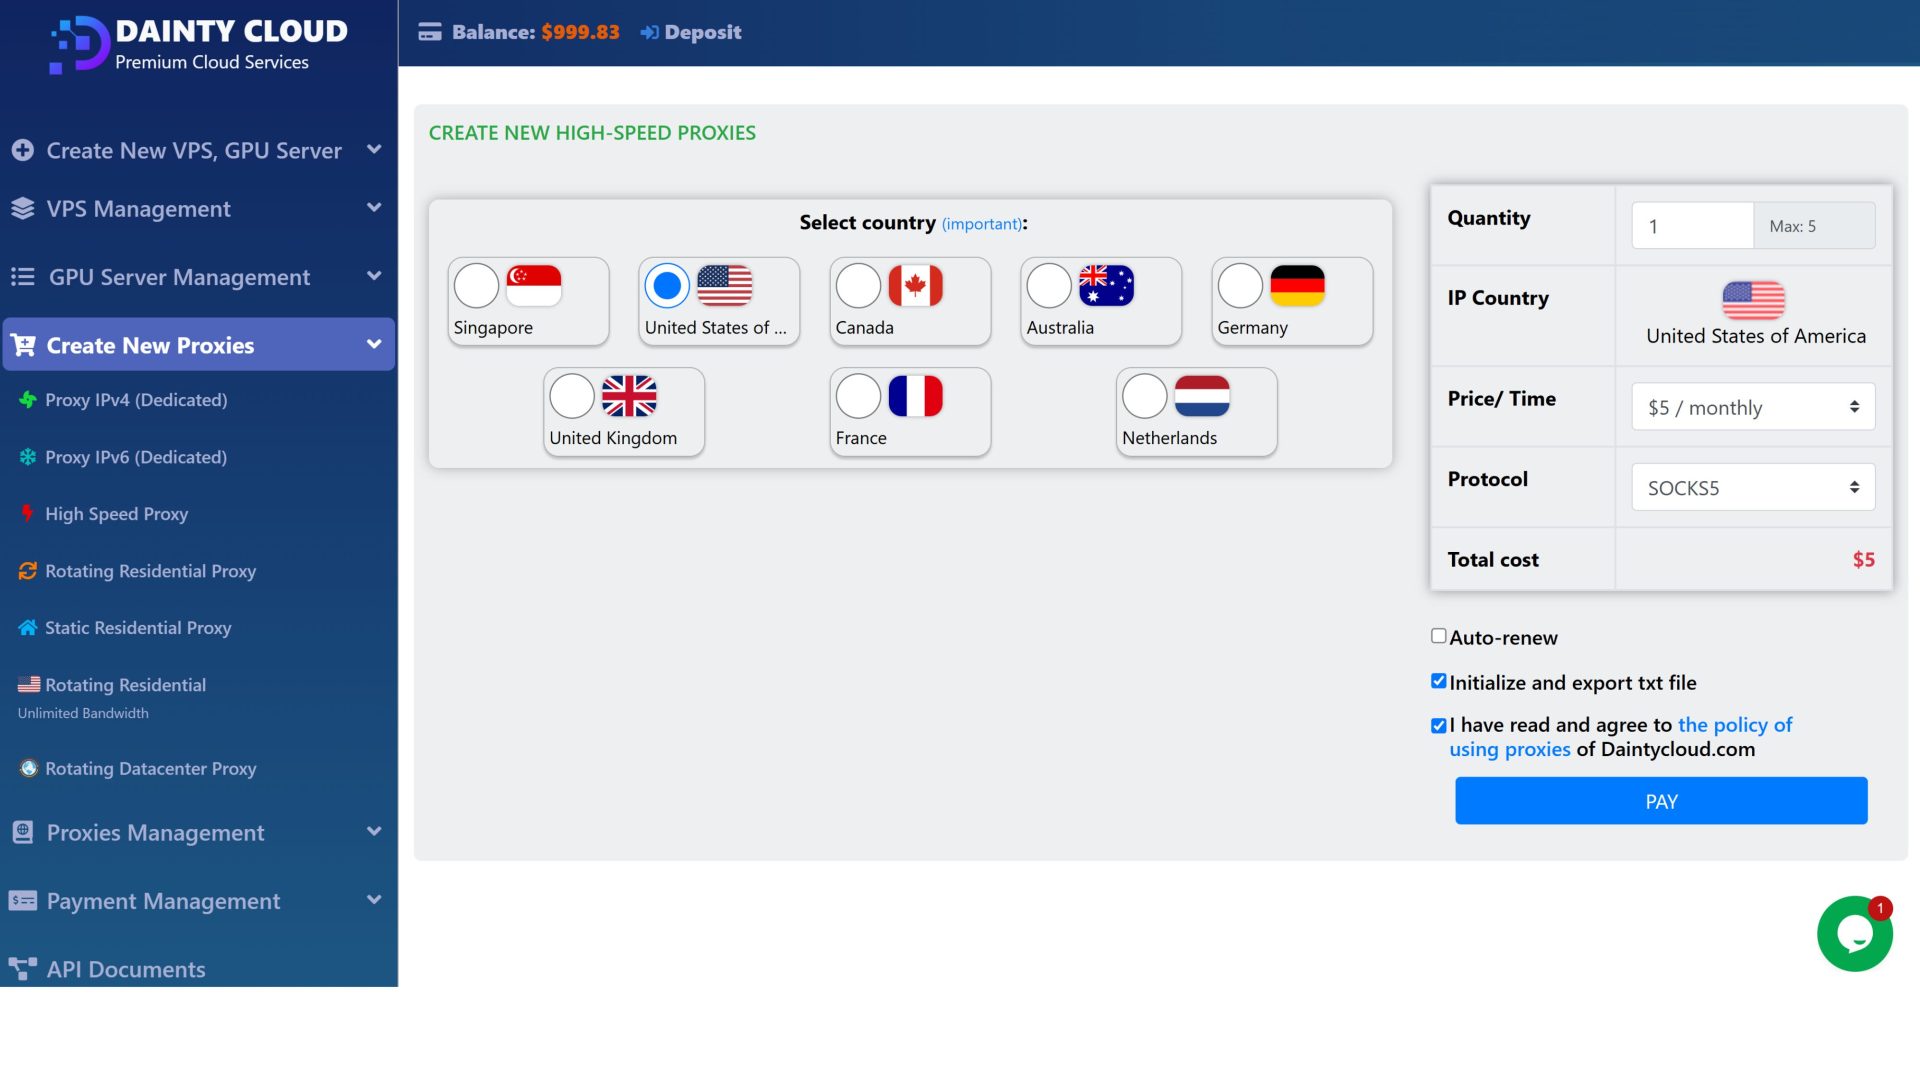Screen dimensions: 1920x1080
Task: Click the Australia flag
Action: 1107,286
